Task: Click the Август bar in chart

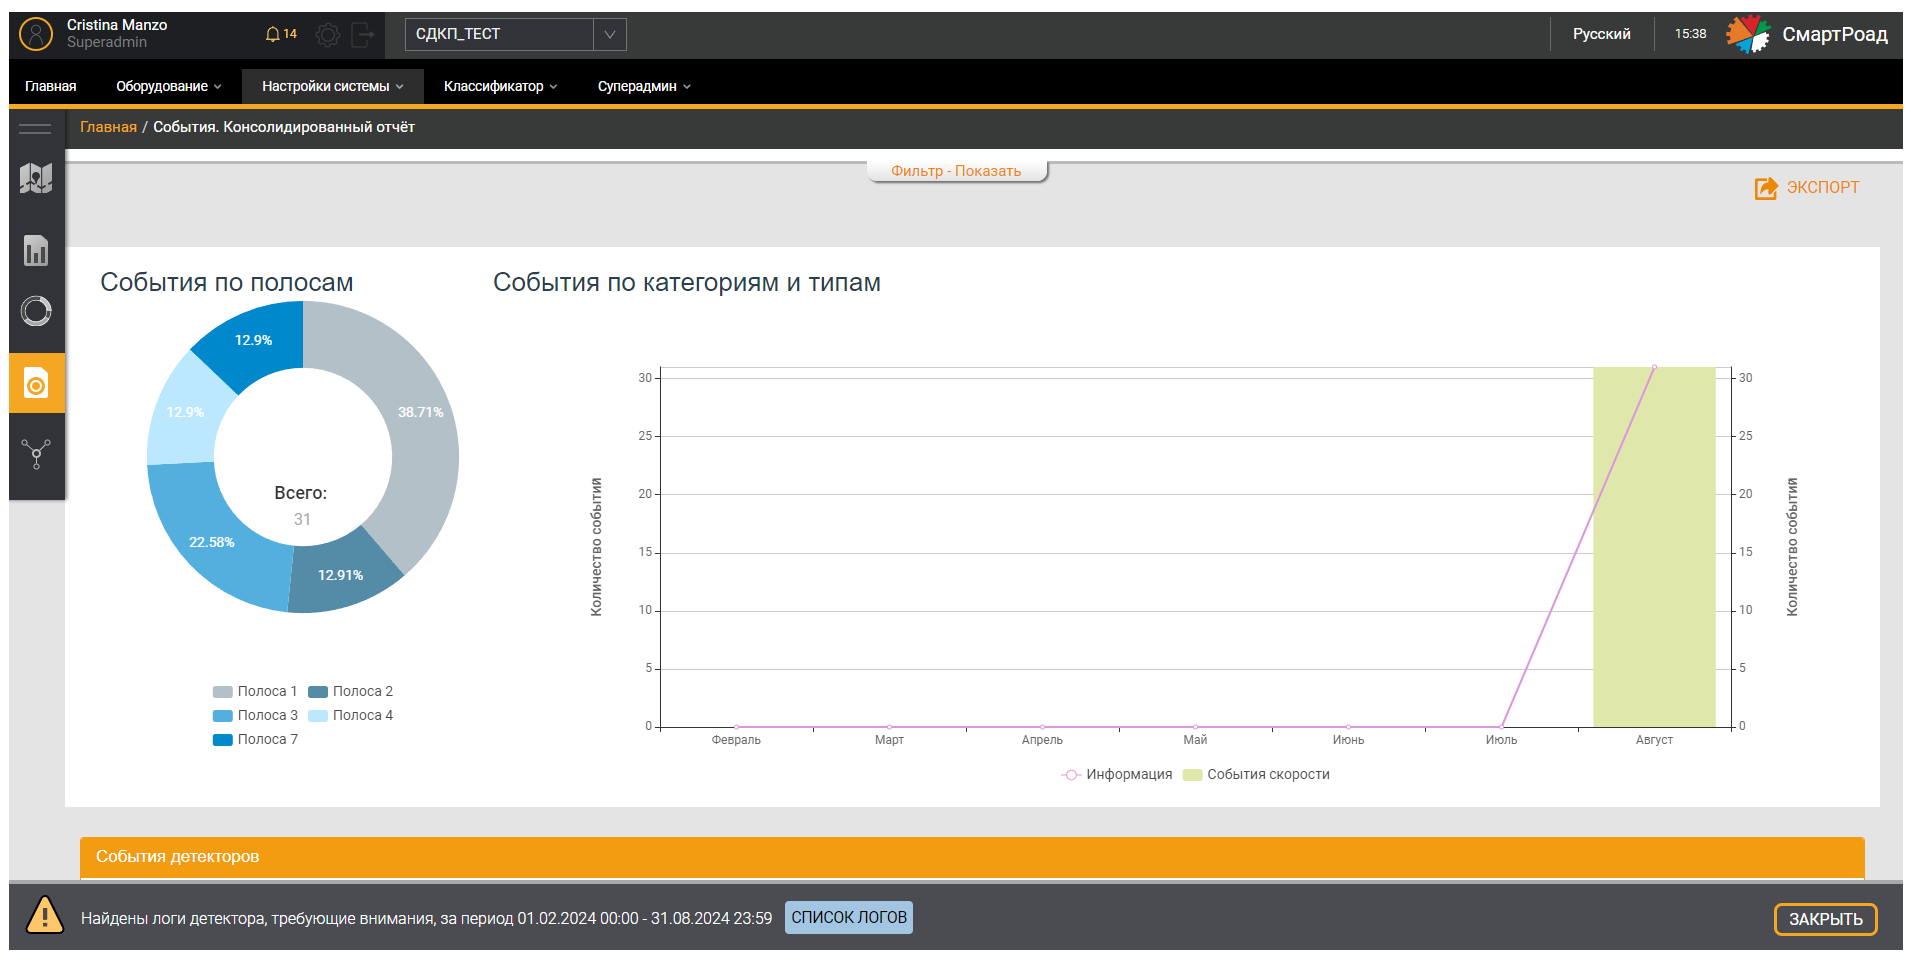Action: point(1654,547)
